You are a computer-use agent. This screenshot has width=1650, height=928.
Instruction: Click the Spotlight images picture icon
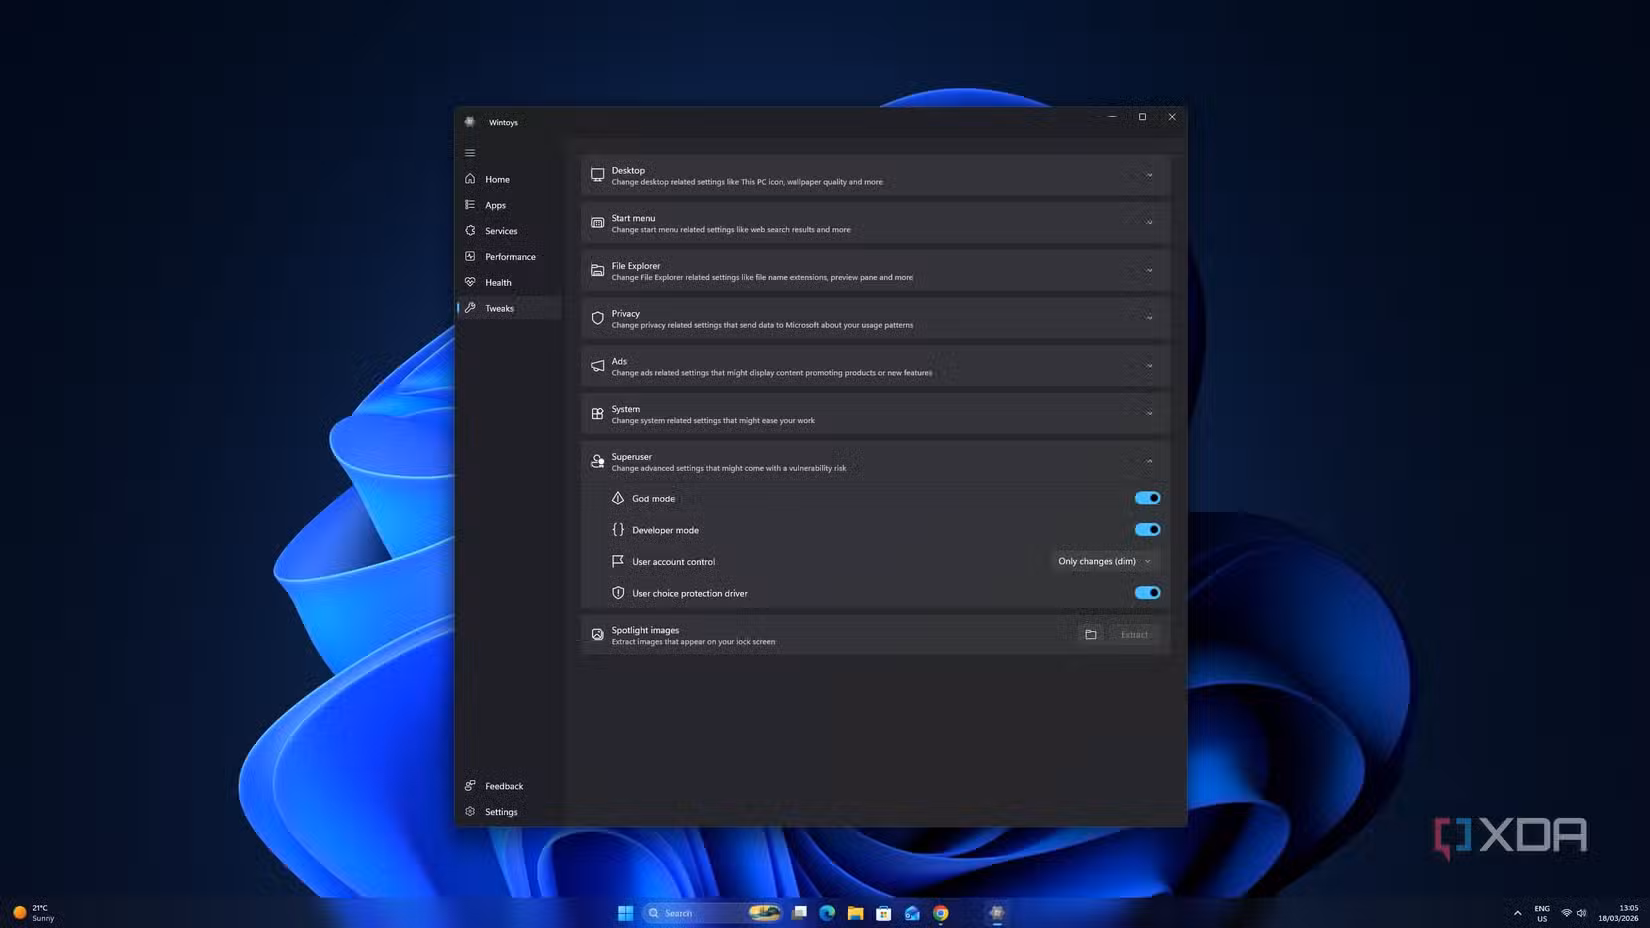pos(597,635)
